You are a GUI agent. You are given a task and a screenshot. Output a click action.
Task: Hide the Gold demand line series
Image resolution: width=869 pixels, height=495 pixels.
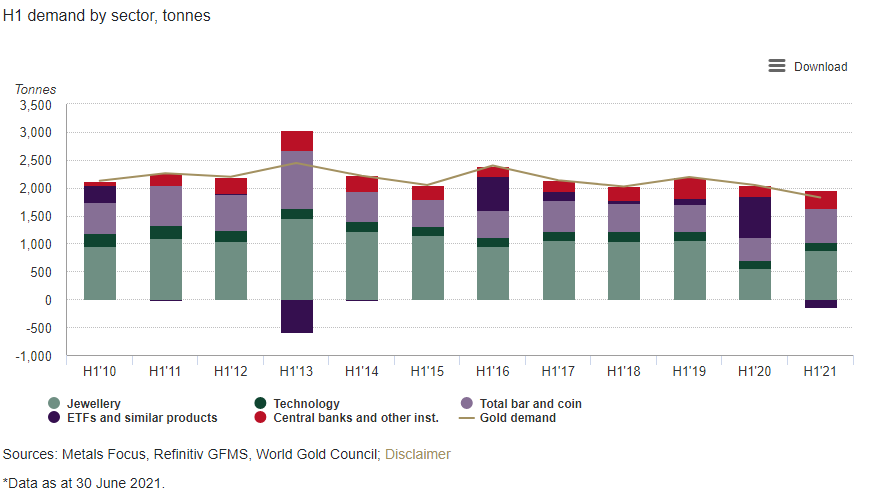pos(517,418)
